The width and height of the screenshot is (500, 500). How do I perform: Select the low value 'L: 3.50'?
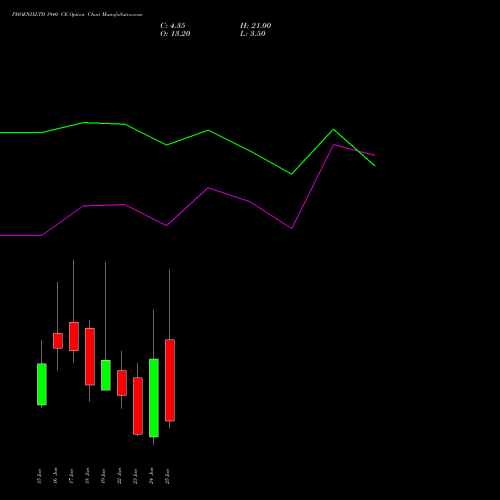[x=253, y=34]
